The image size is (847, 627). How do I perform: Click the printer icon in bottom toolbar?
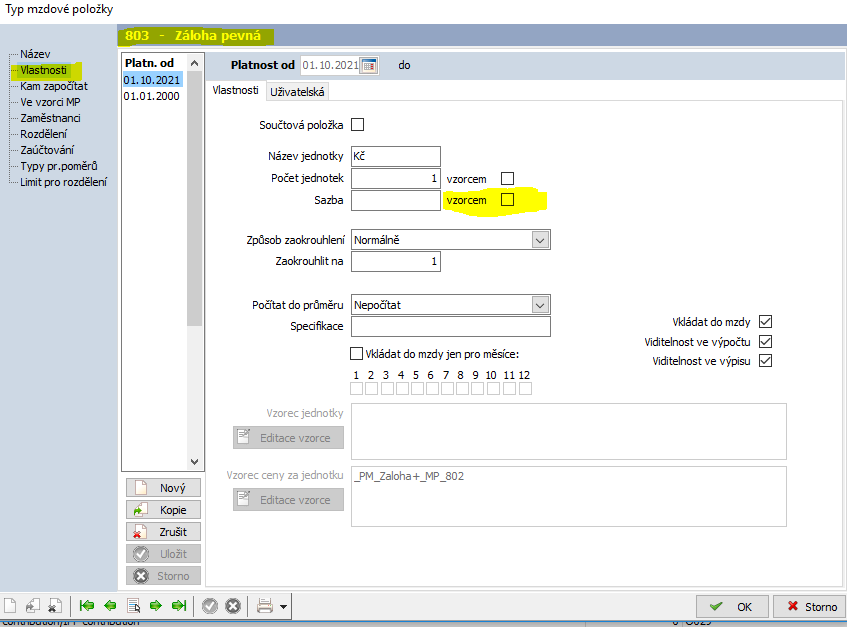click(x=265, y=606)
